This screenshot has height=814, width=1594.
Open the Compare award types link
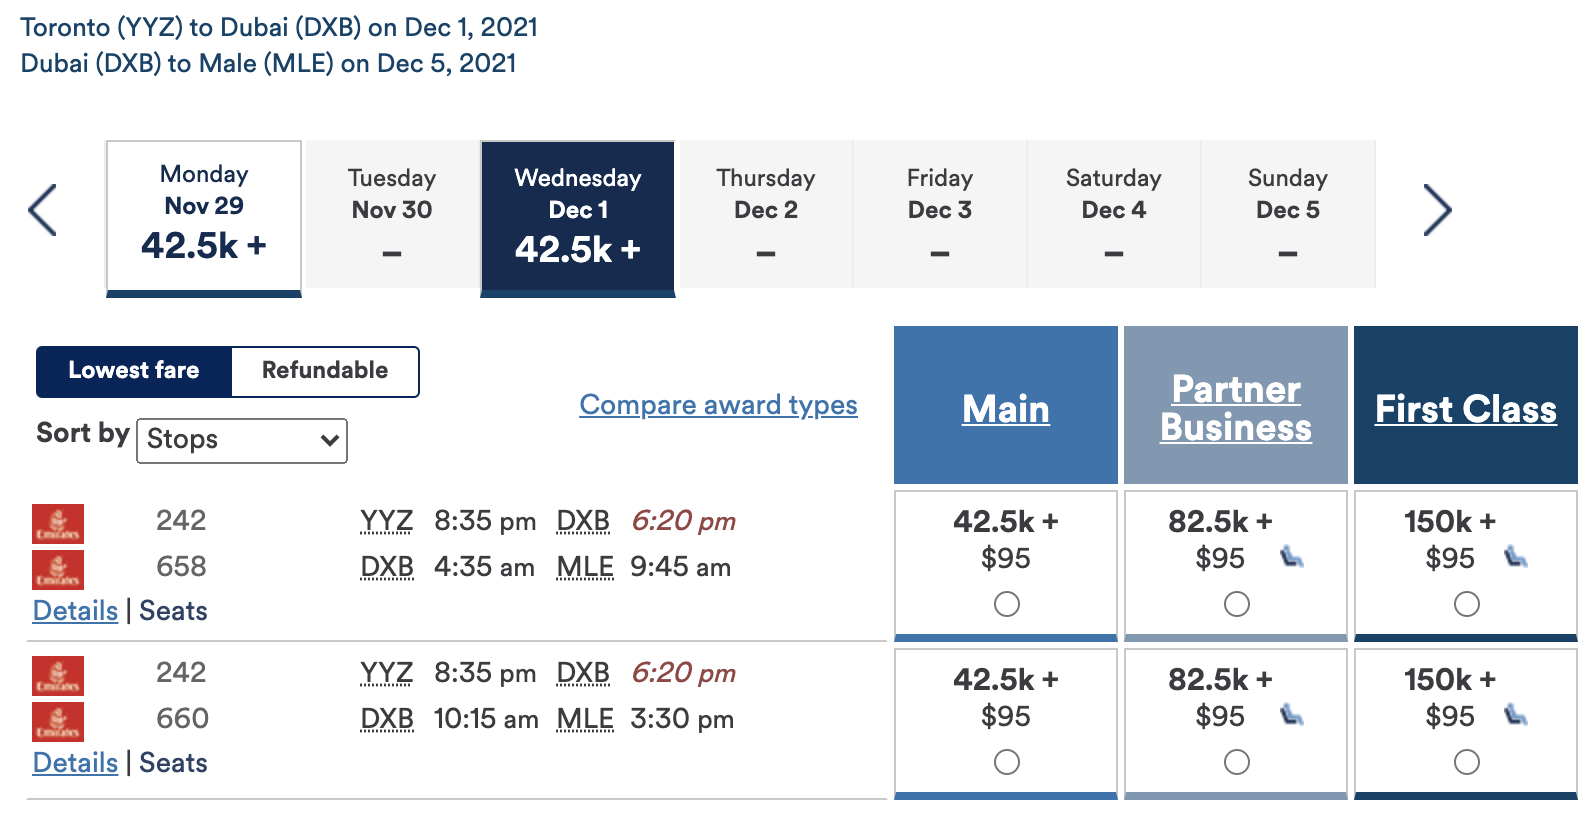[x=718, y=405]
